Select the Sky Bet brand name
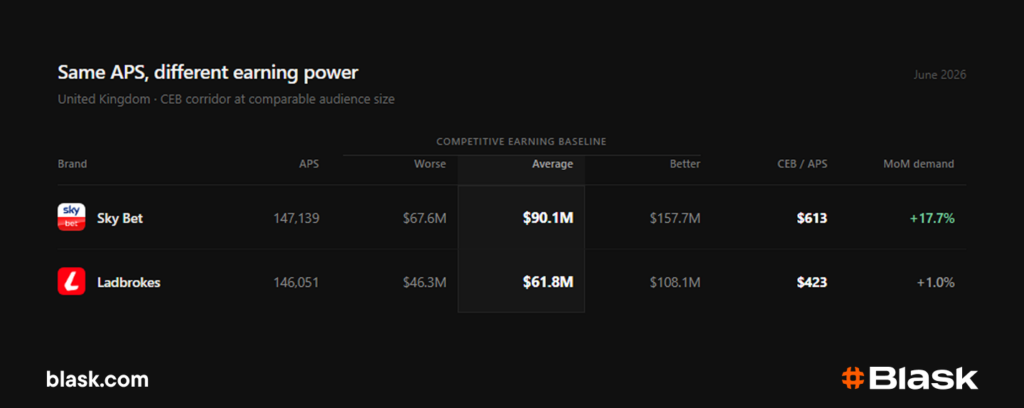The height and width of the screenshot is (408, 1024). pyautogui.click(x=120, y=218)
